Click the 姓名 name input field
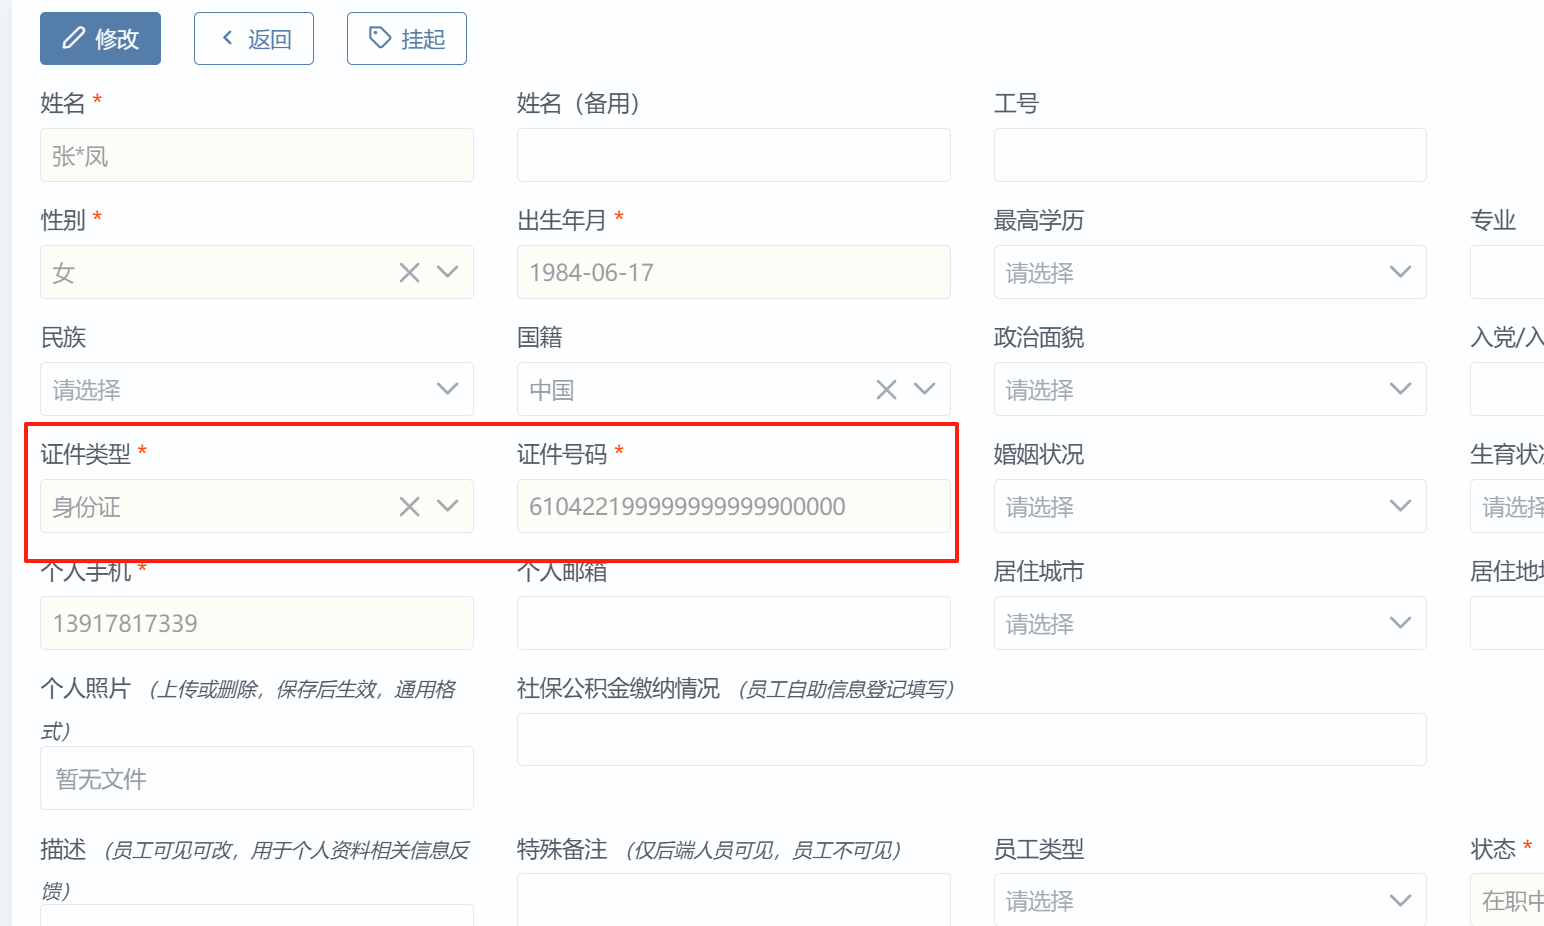 tap(256, 156)
